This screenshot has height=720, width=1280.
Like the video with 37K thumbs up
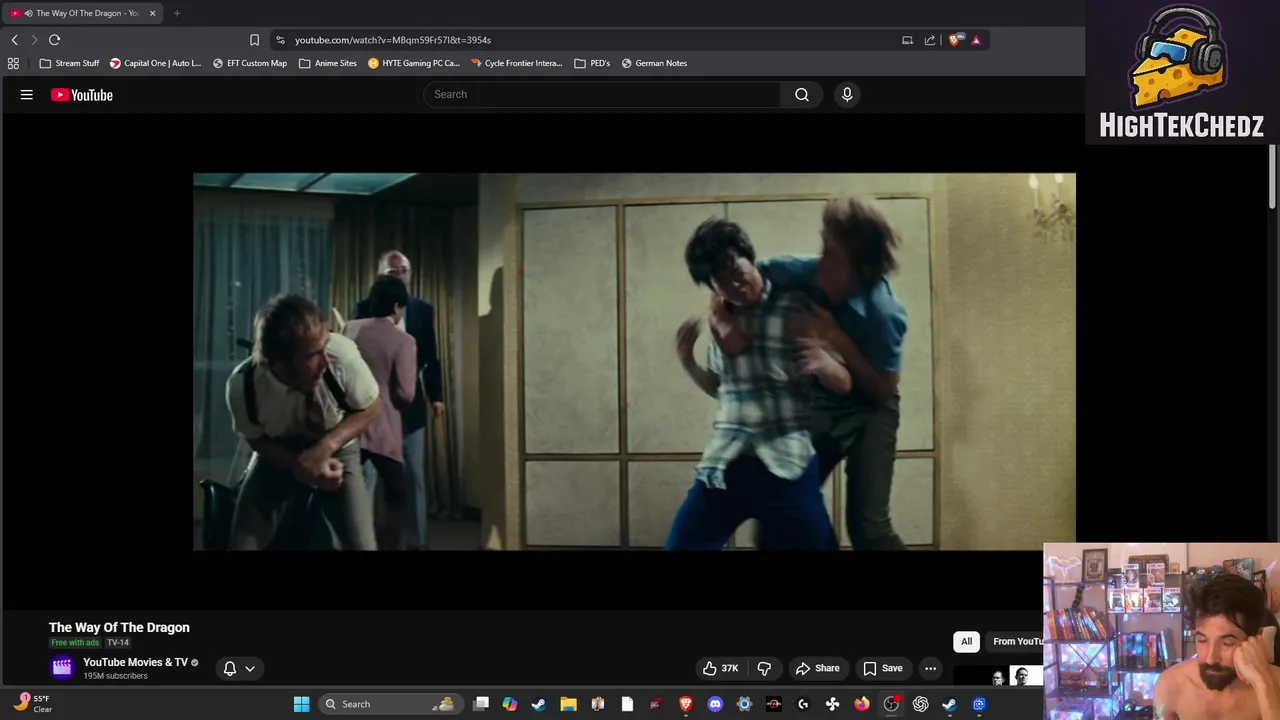721,668
